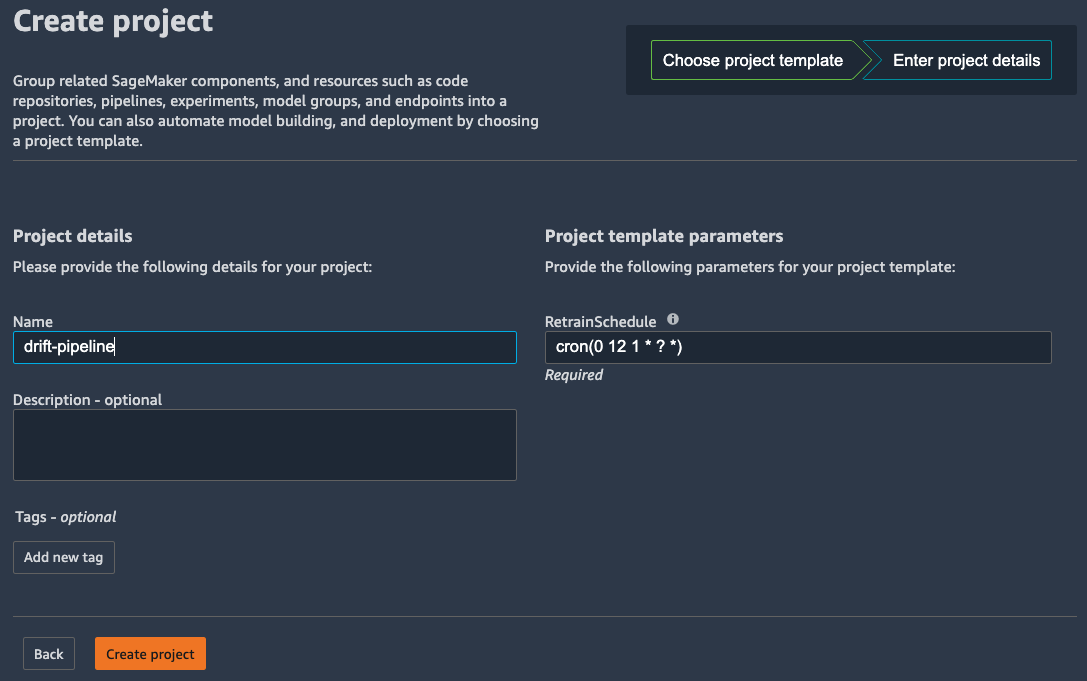Select the Enter project details step
The width and height of the screenshot is (1087, 681).
pos(966,60)
